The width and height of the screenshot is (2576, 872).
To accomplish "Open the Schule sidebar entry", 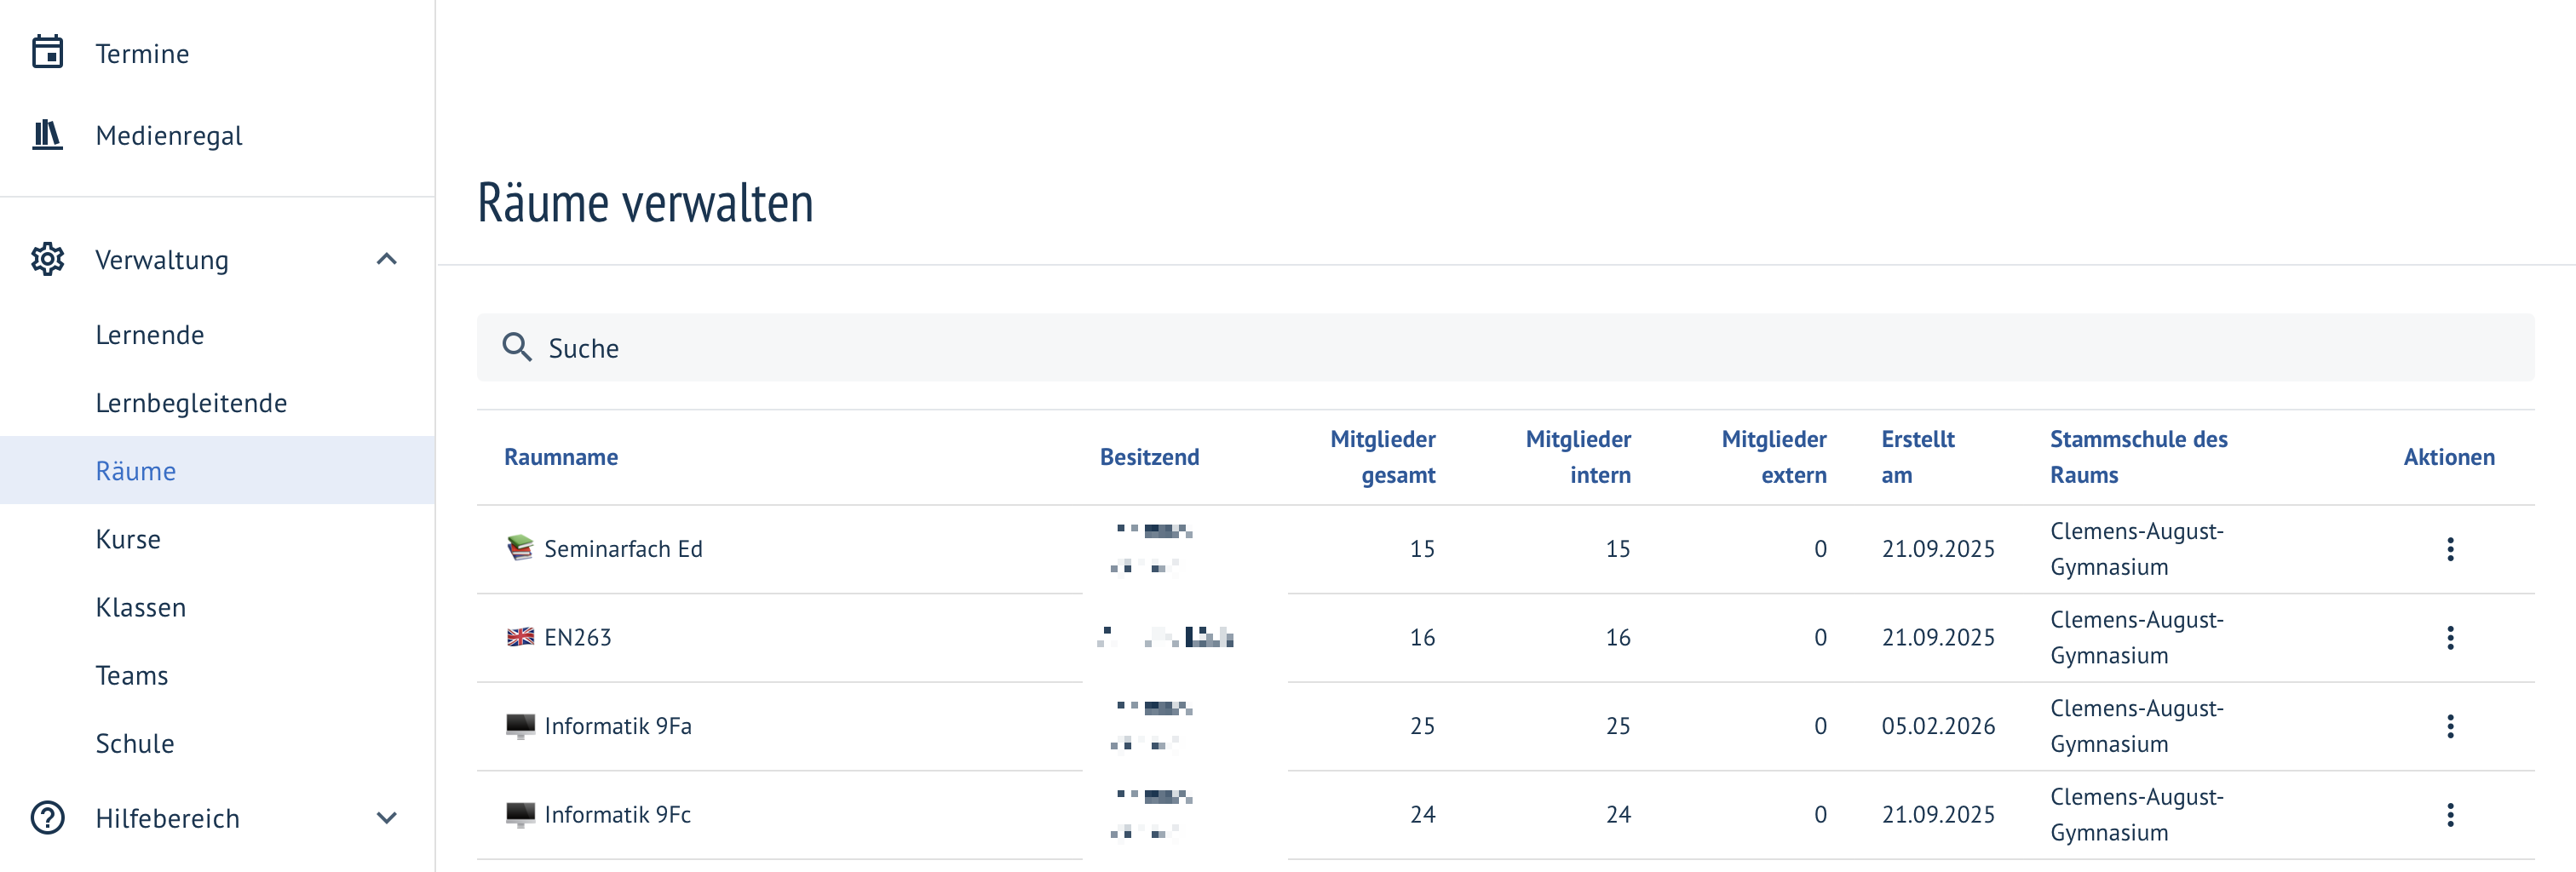I will tap(135, 743).
